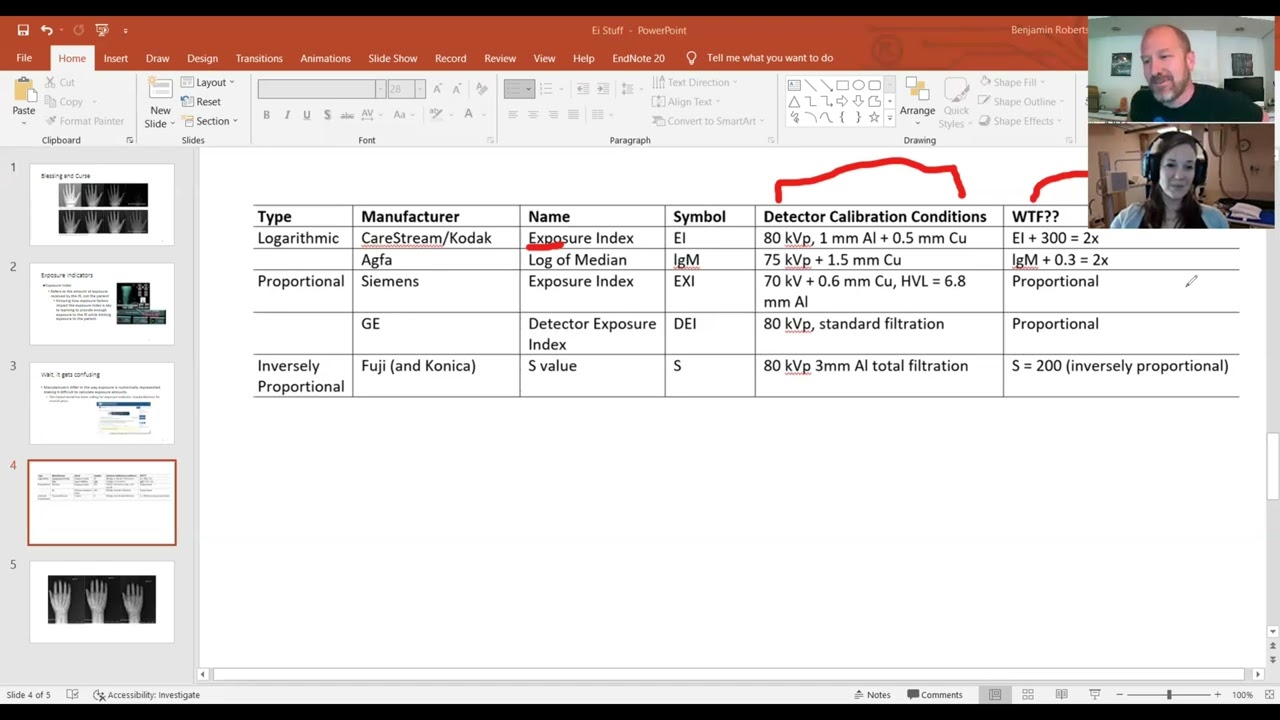
Task: Fit slide to current window
Action: point(1270,695)
